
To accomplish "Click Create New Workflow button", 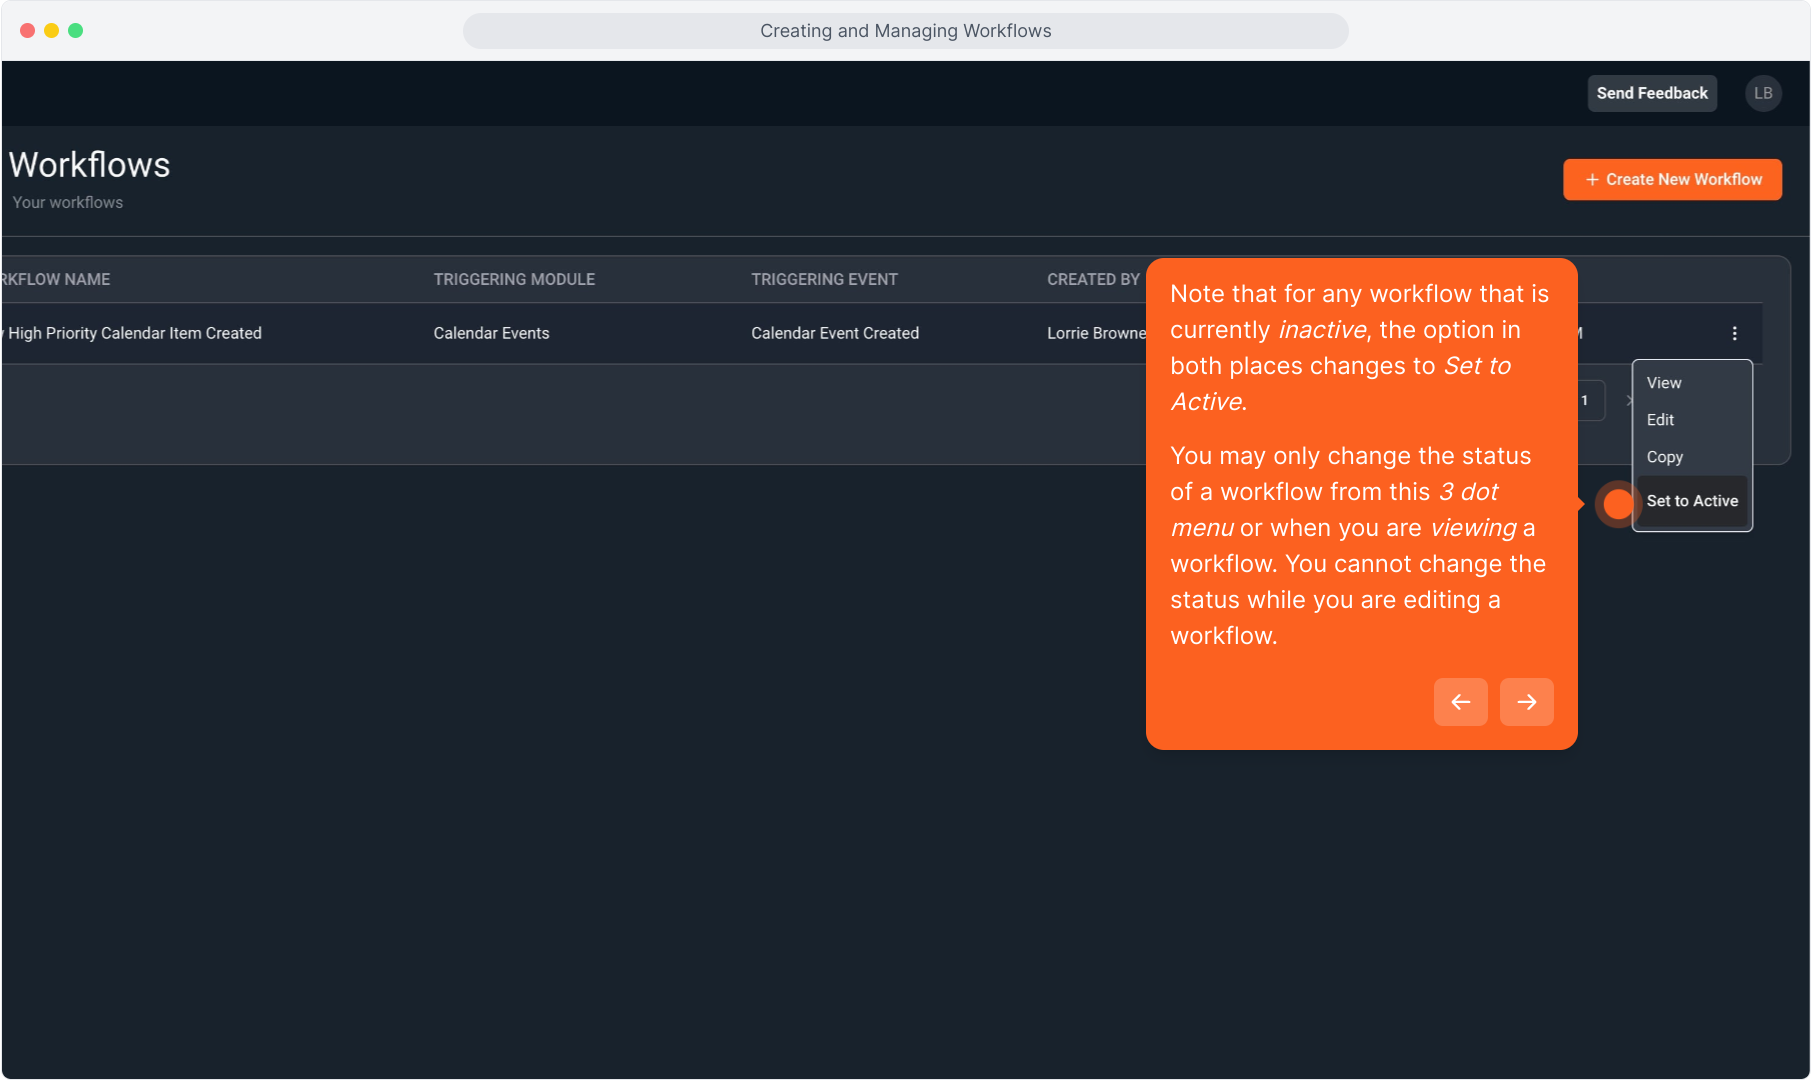I will point(1672,180).
